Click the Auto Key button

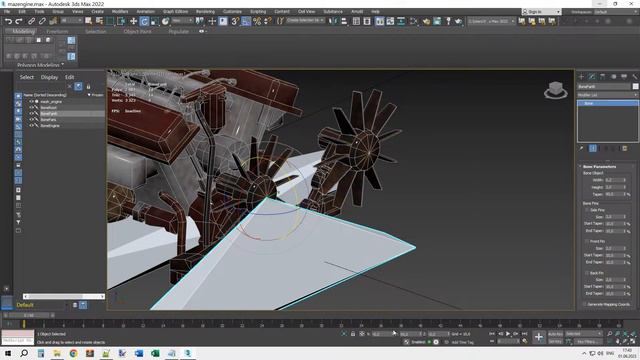(555, 334)
